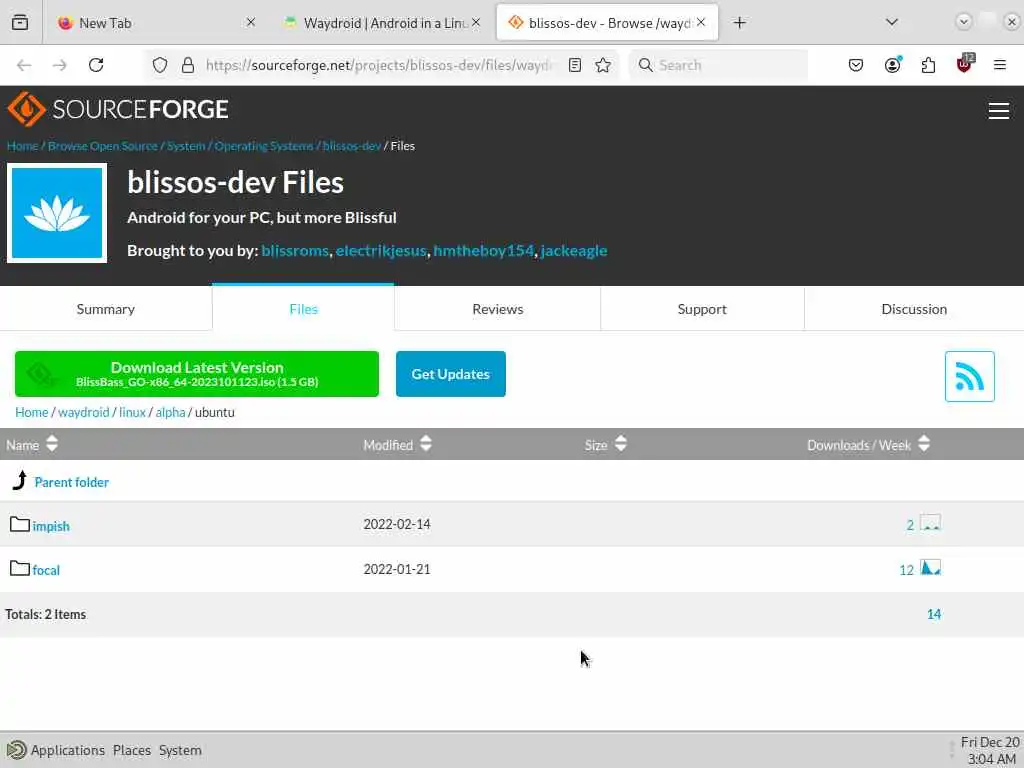Click the impish folder icon

[20, 524]
